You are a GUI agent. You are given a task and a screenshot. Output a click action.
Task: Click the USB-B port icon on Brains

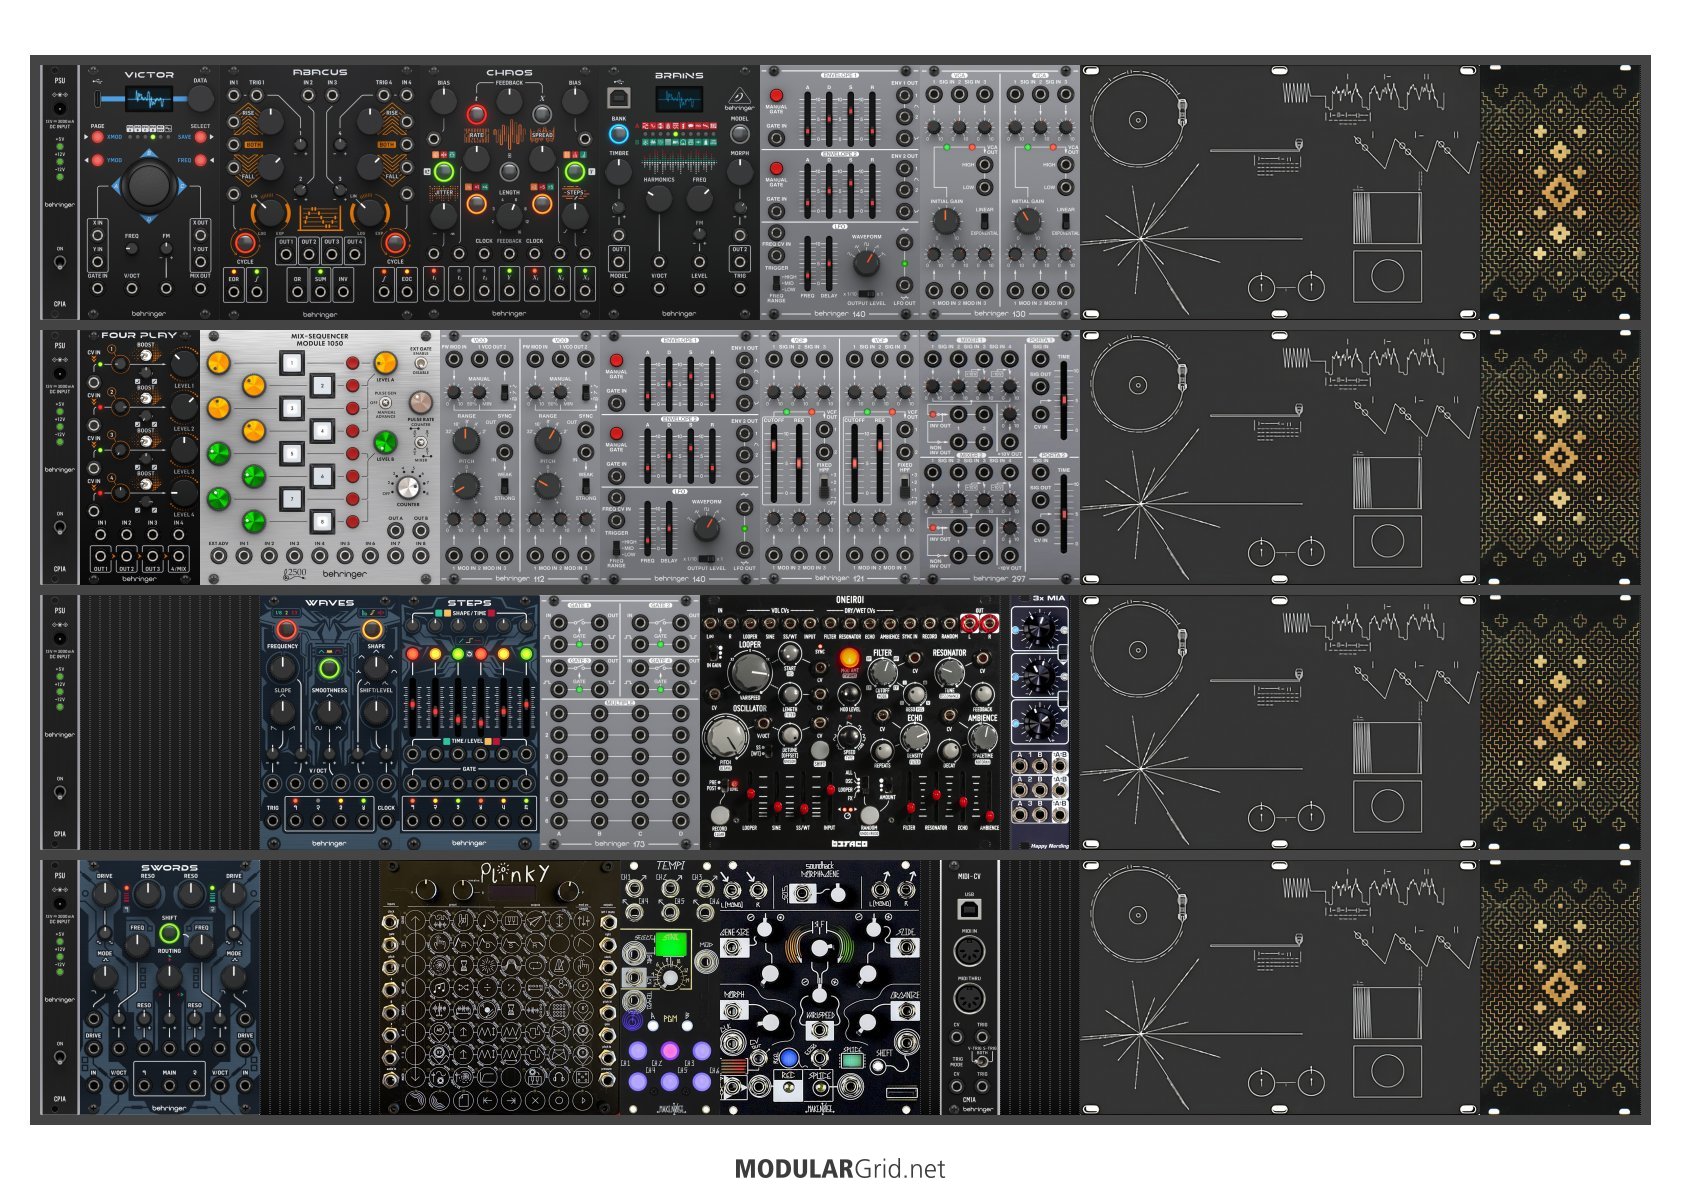coord(619,97)
